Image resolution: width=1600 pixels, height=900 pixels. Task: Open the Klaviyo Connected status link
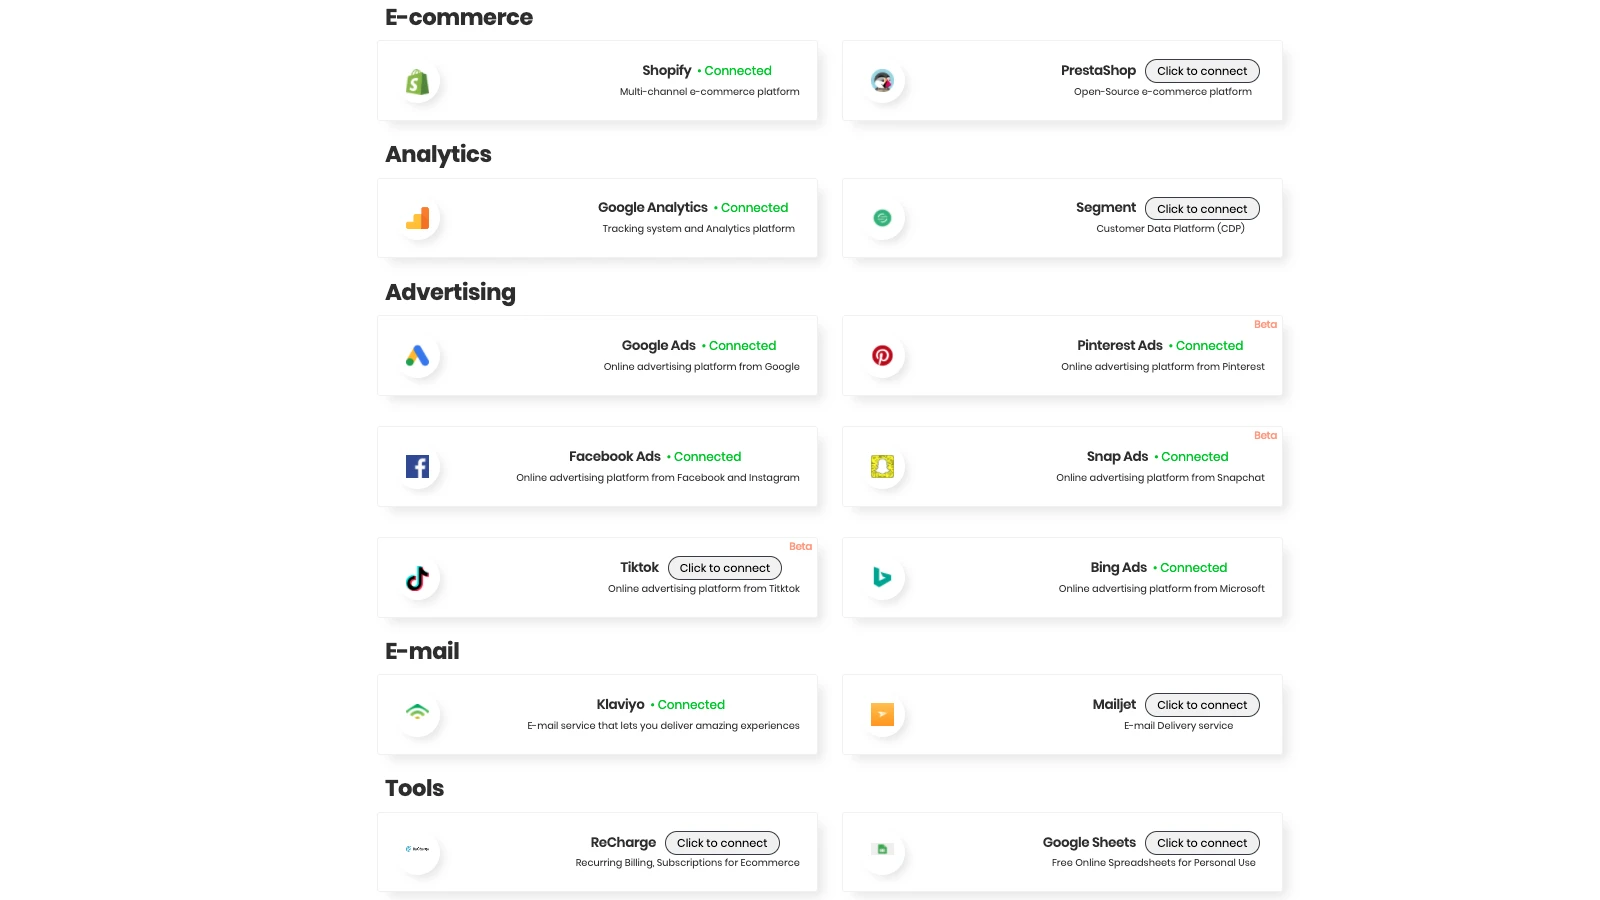tap(691, 705)
